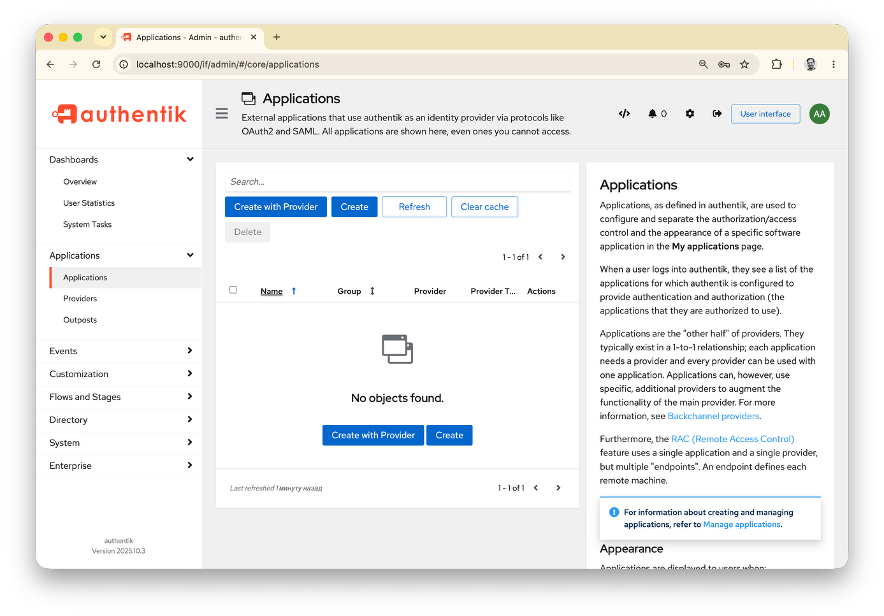This screenshot has width=884, height=616.
Task: Open RAC (Remote Access Control) link
Action: click(732, 439)
